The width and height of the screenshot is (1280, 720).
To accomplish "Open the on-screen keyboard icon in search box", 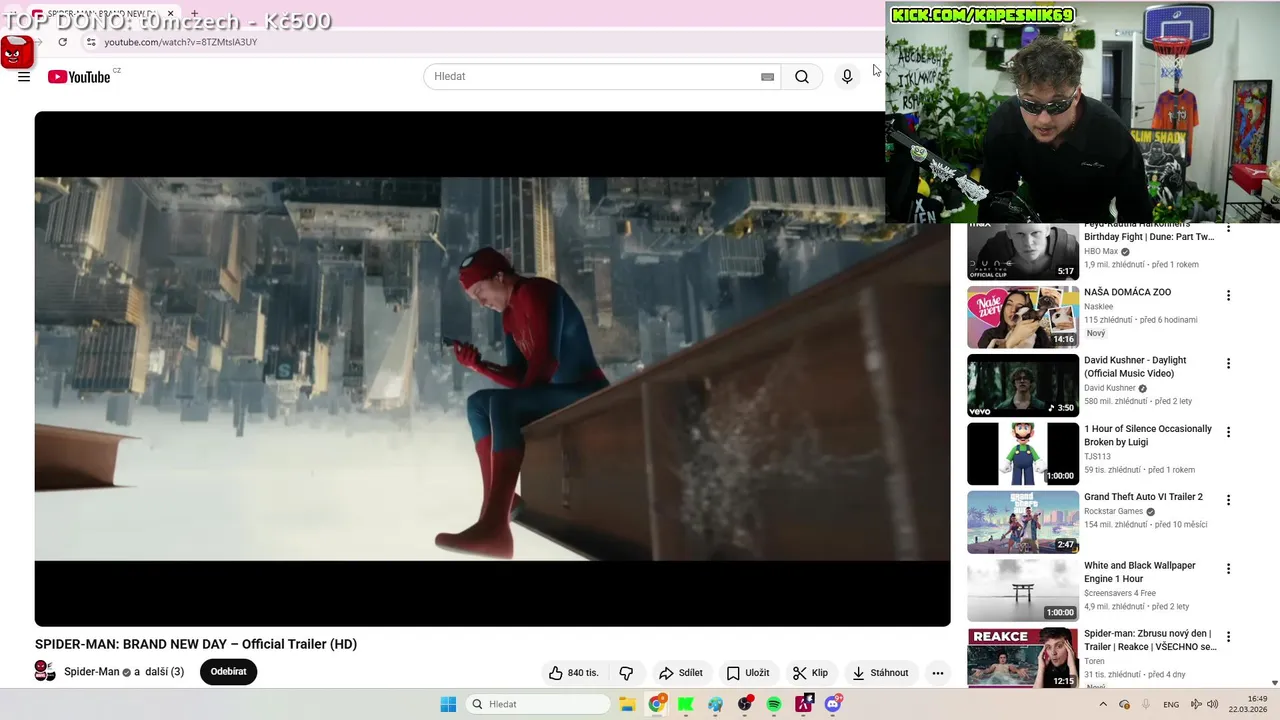I will tap(767, 77).
